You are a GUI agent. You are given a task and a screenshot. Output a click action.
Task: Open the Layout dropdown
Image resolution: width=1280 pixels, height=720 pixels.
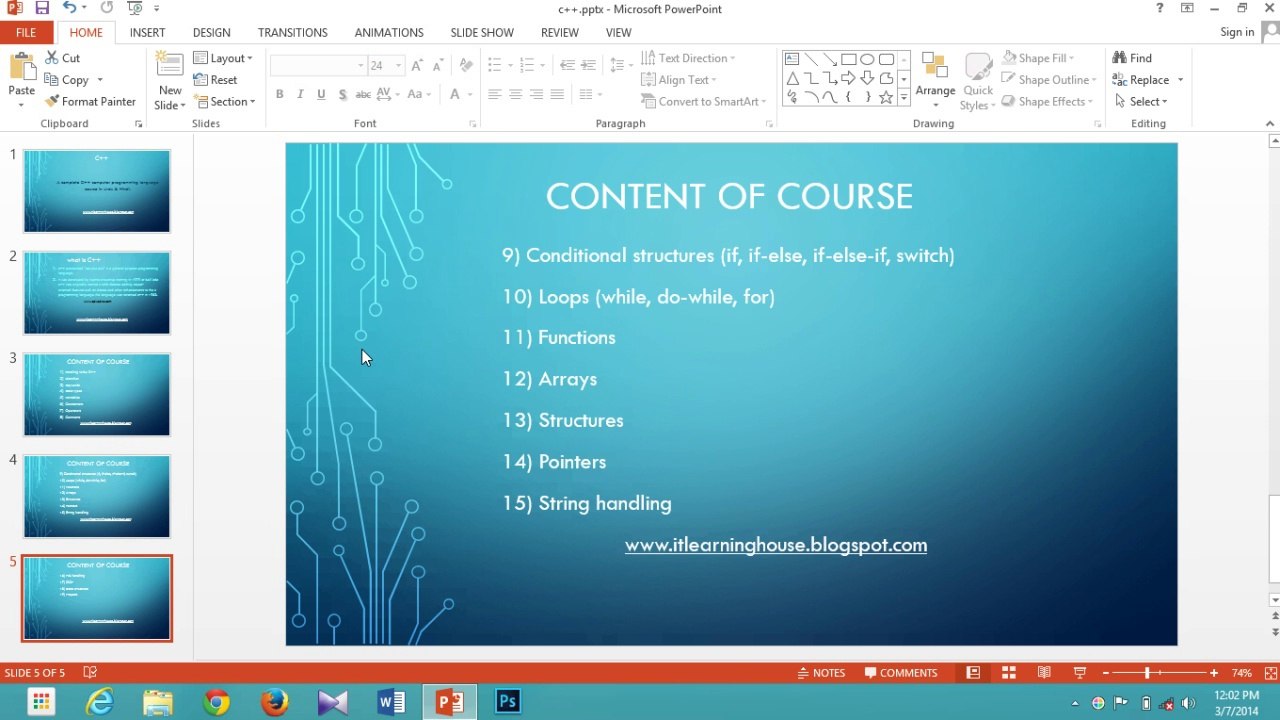point(223,58)
